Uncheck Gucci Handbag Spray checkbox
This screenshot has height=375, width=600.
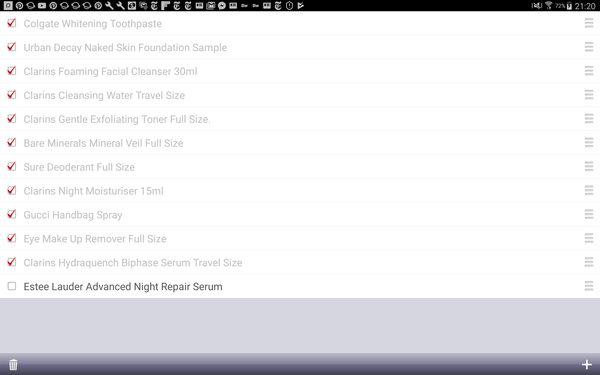point(12,214)
